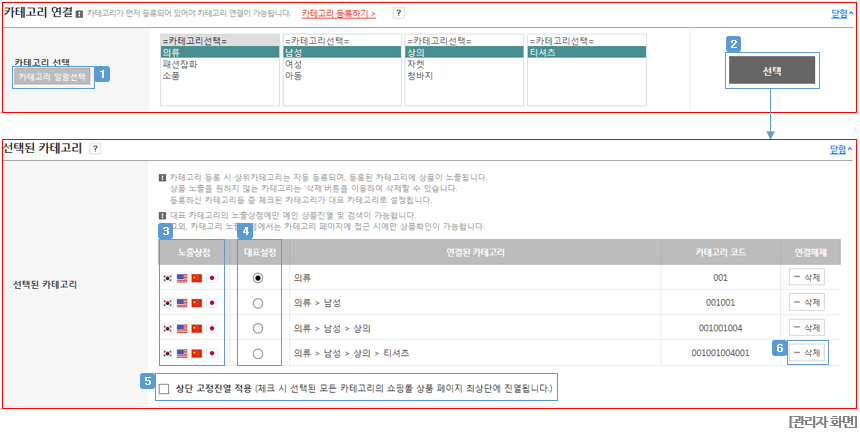The height and width of the screenshot is (432, 860).
Task: Click =카테고리선택= above the 의류 entry
Action: click(x=219, y=41)
